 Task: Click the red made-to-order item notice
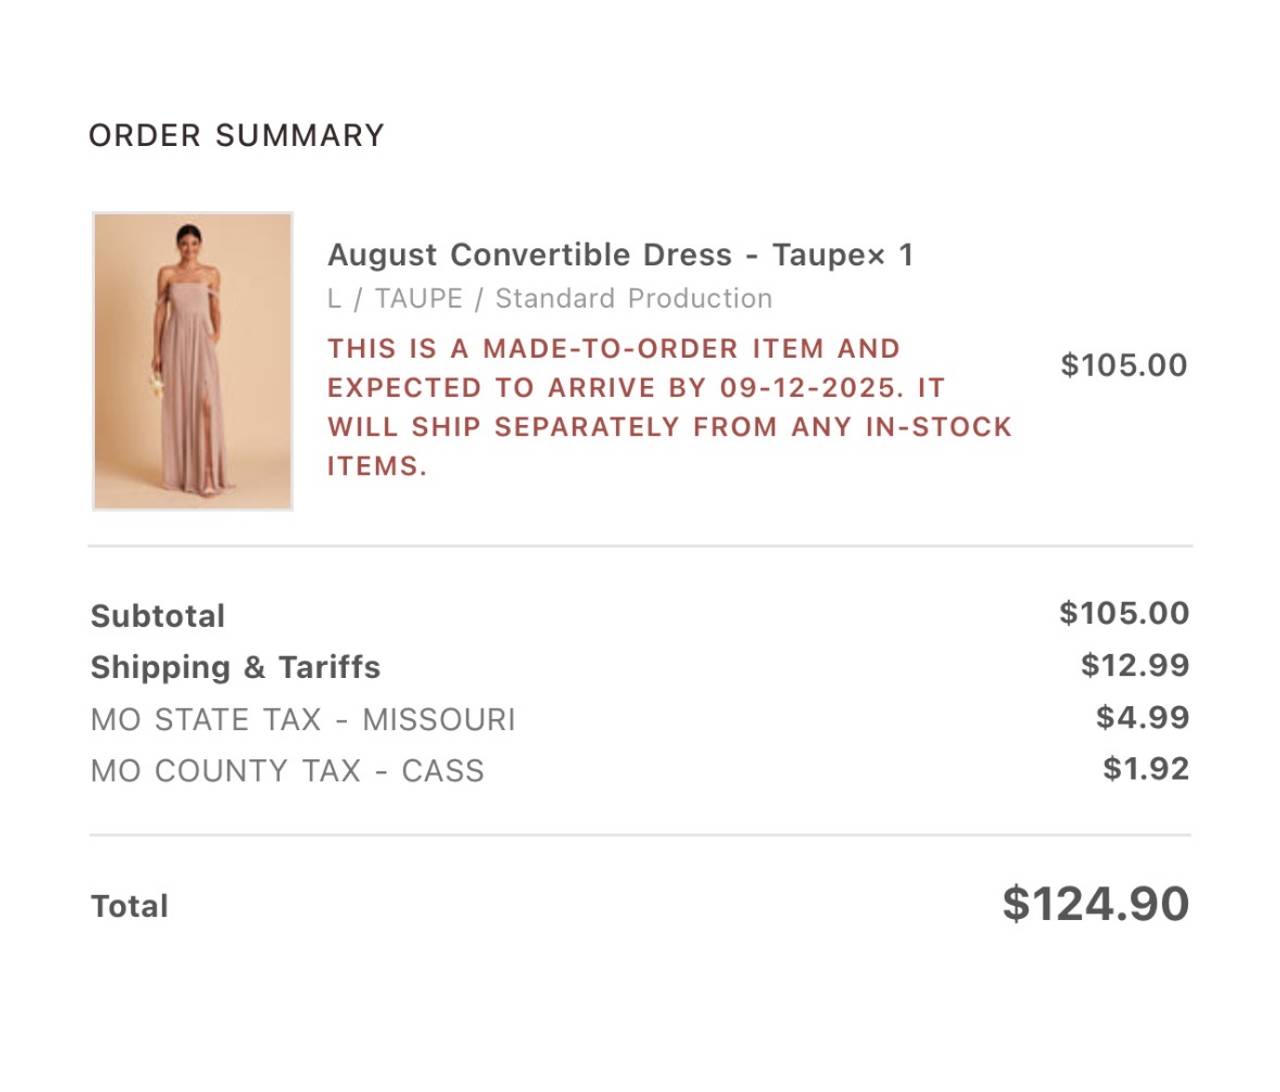[x=669, y=407]
